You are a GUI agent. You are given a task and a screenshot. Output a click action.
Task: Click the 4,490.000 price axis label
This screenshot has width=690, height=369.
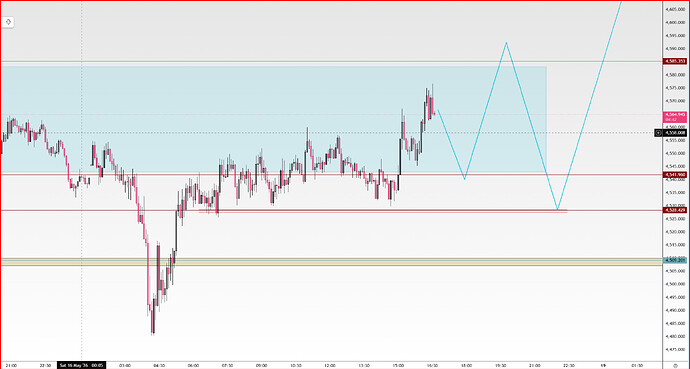(x=675, y=311)
